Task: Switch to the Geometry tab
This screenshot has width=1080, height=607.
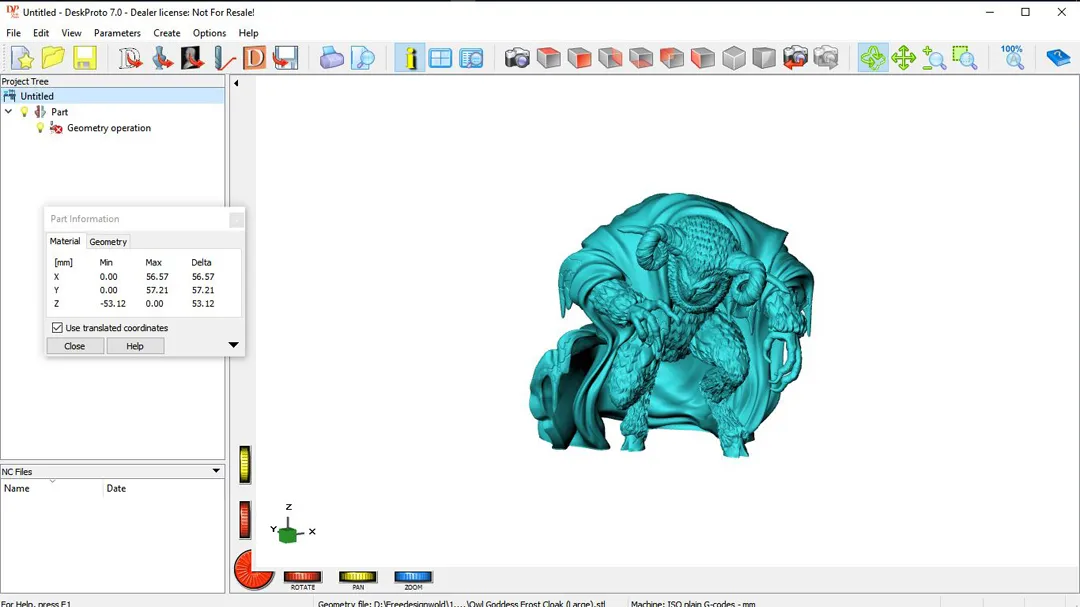Action: click(x=108, y=242)
